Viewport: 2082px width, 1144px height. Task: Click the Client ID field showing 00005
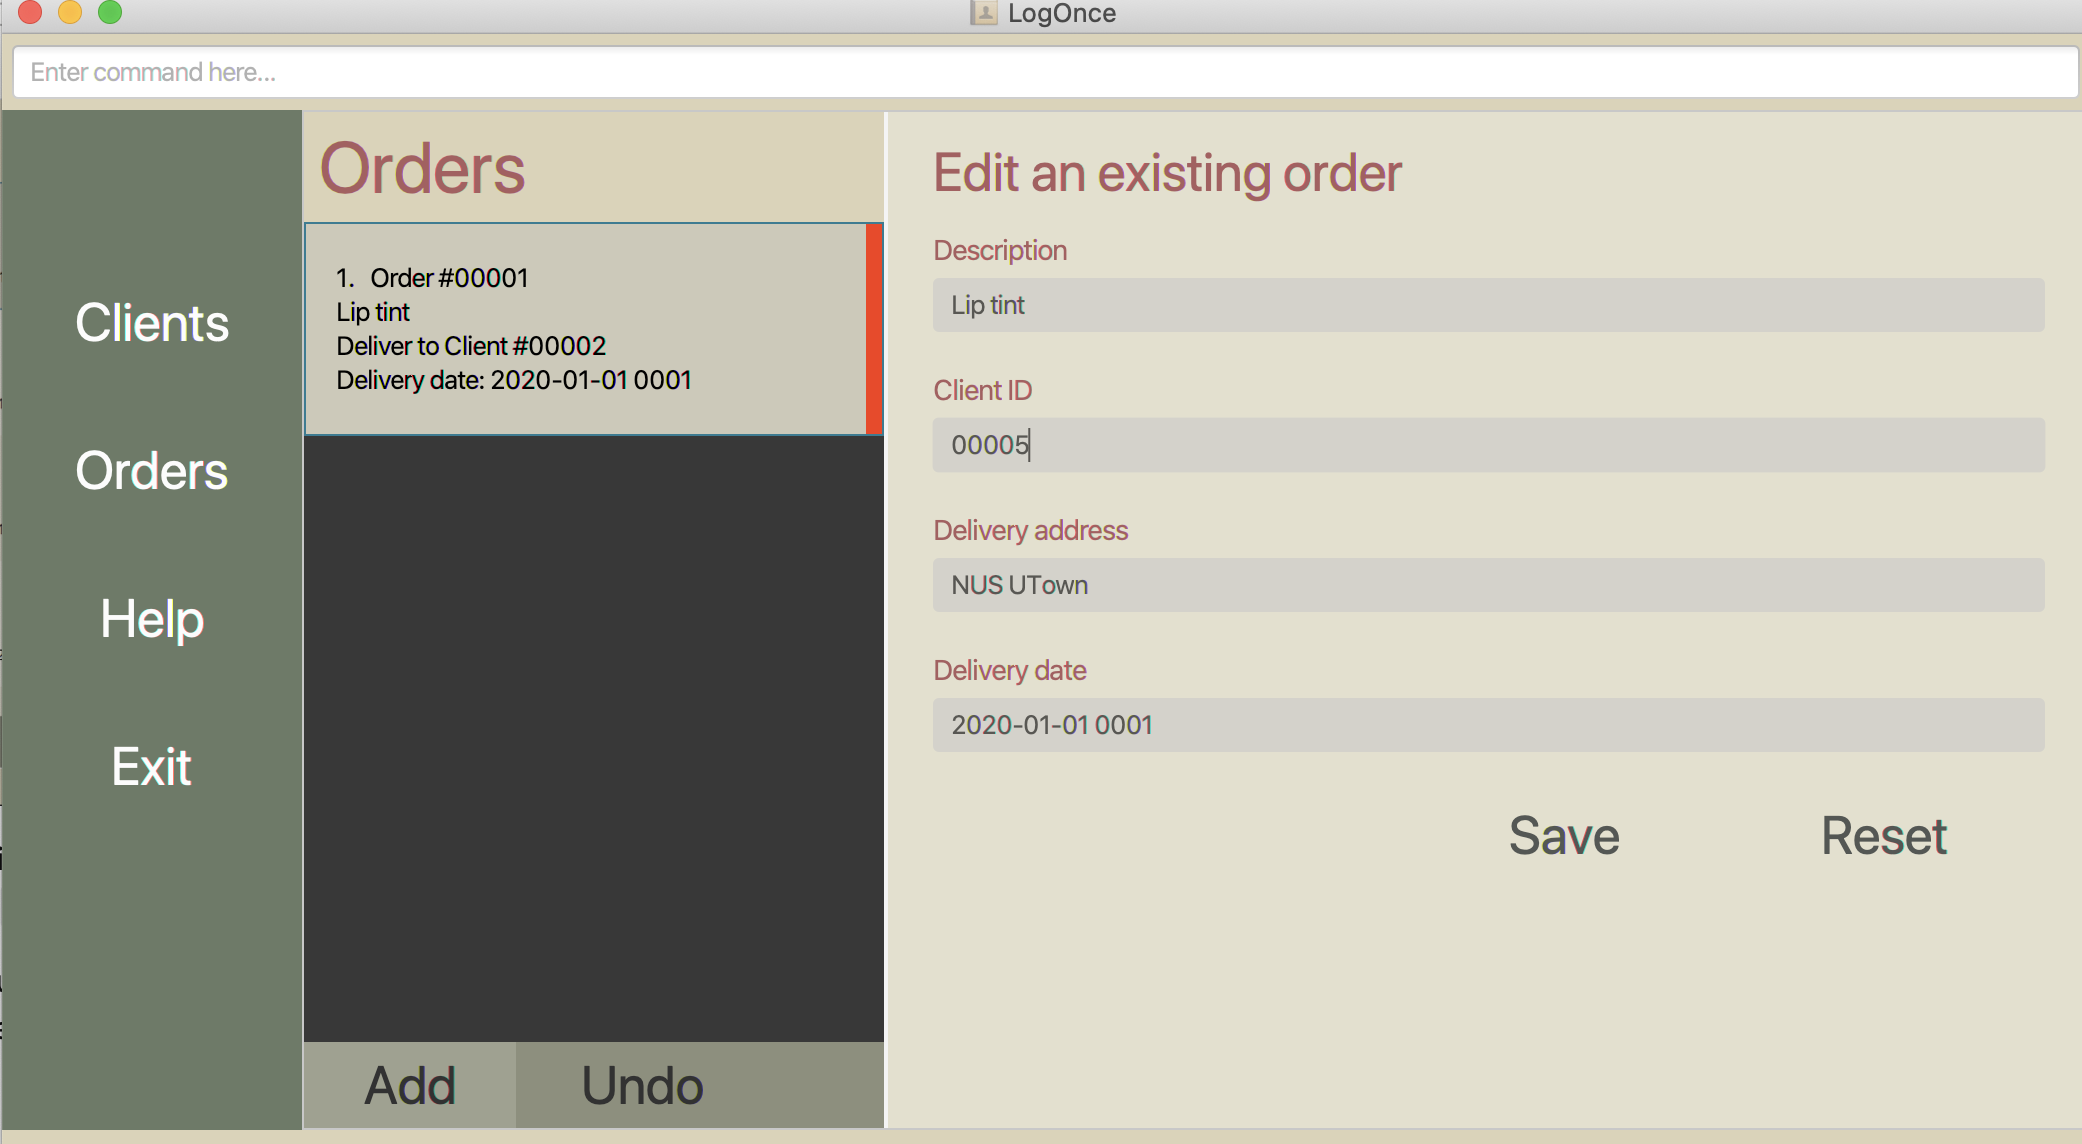click(x=1488, y=445)
